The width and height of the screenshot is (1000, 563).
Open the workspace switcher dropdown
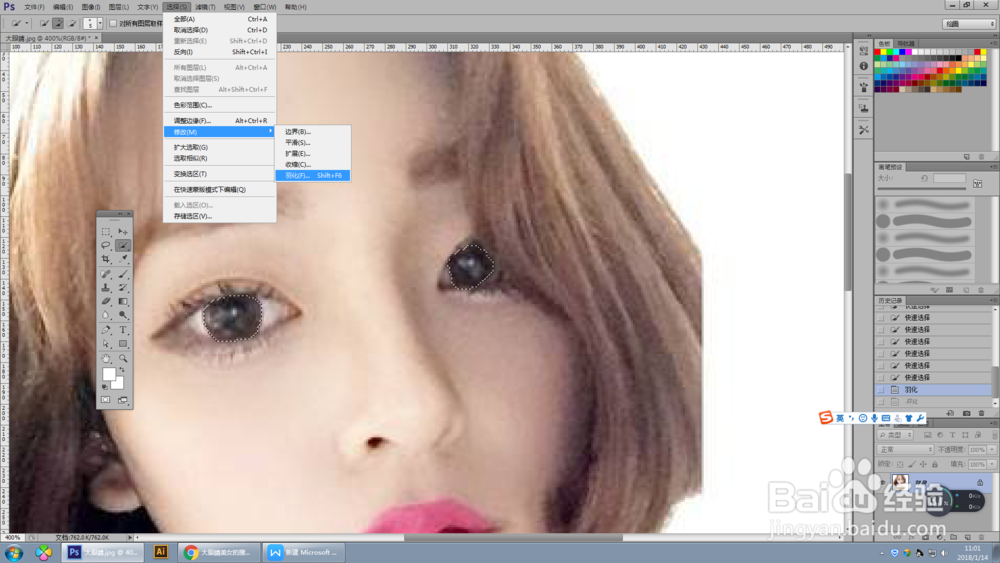[969, 24]
